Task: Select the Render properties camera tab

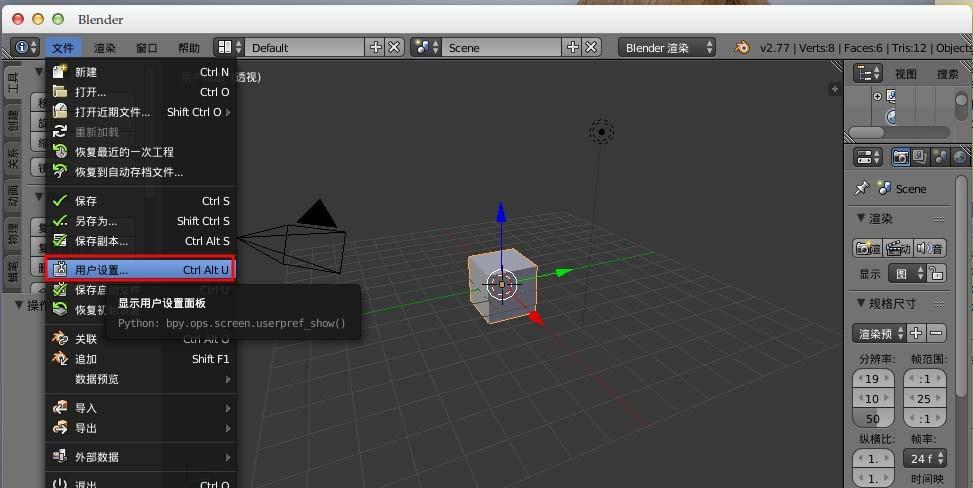Action: coord(900,157)
